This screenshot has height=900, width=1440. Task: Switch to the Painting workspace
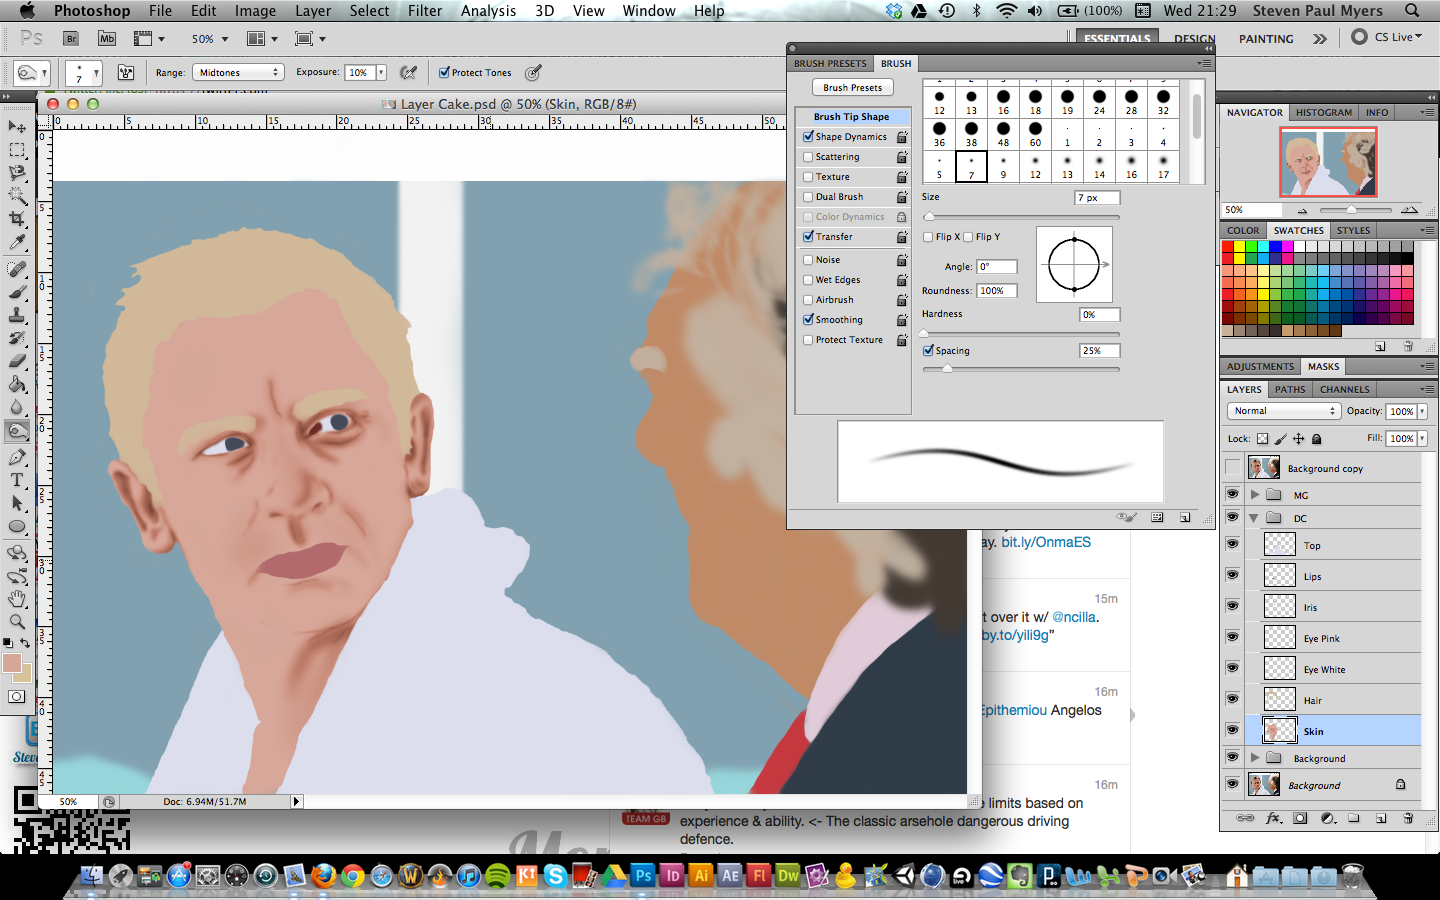(1266, 39)
